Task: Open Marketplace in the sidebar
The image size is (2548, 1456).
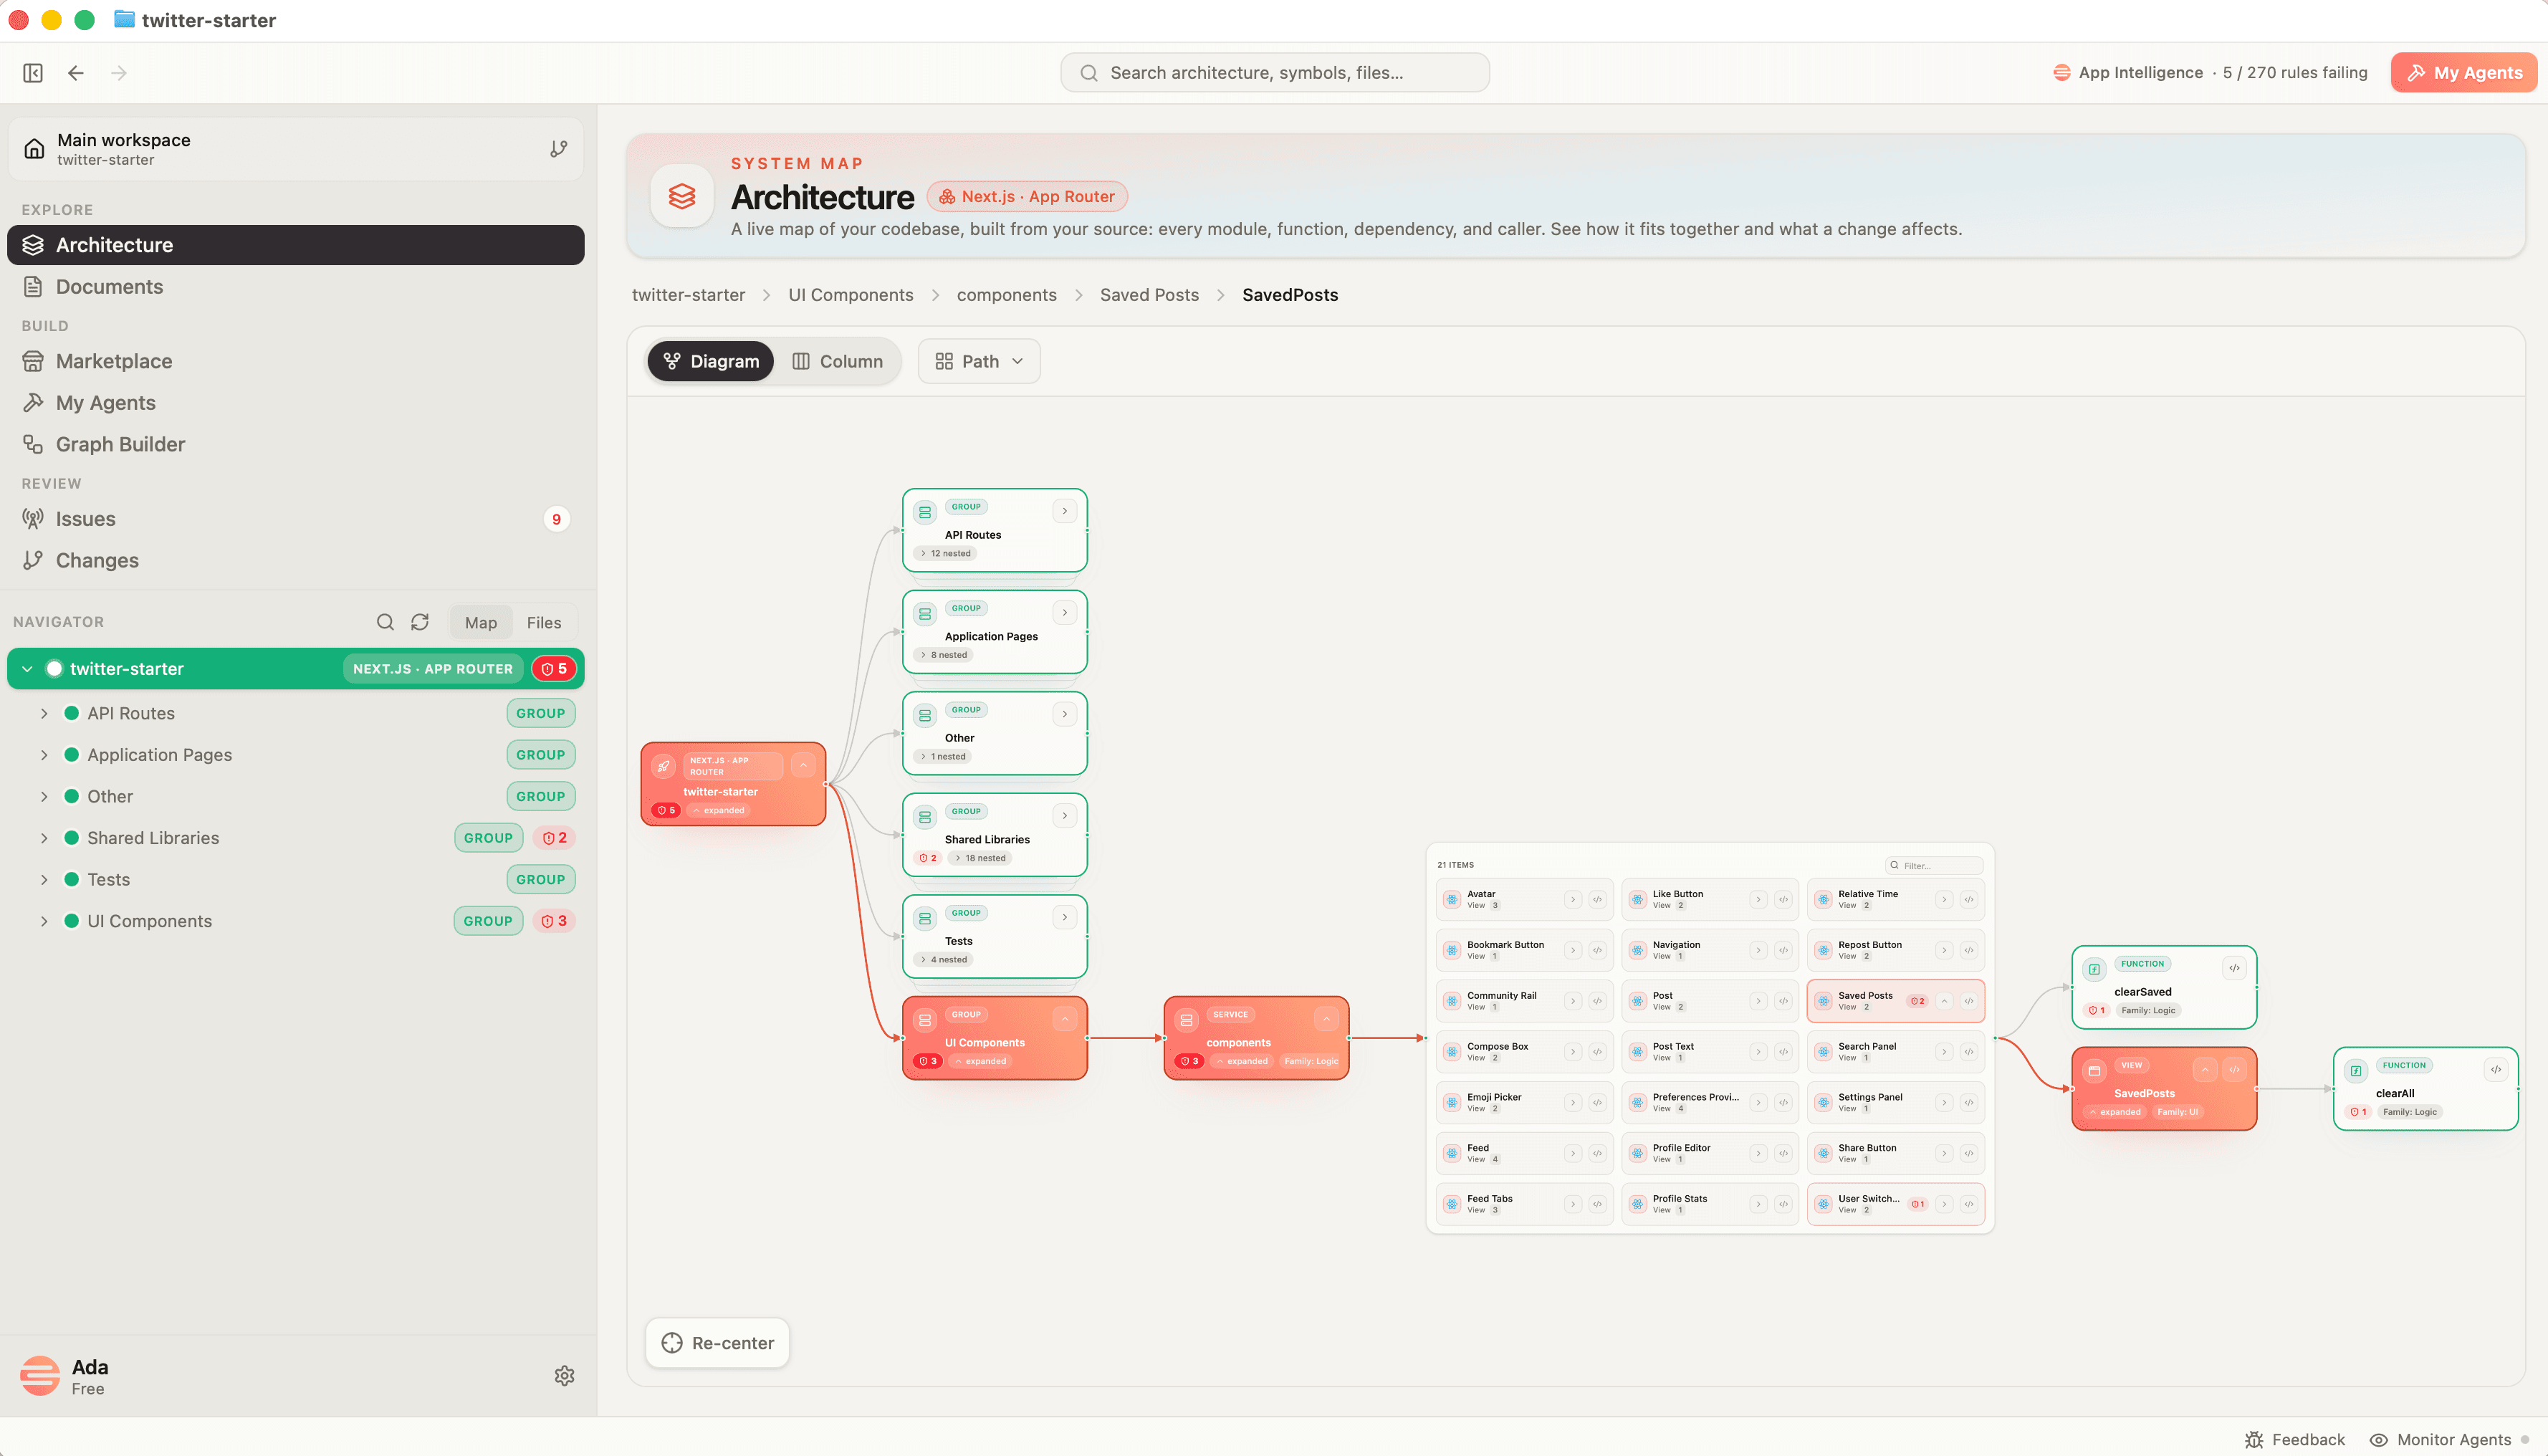Action: 296,361
